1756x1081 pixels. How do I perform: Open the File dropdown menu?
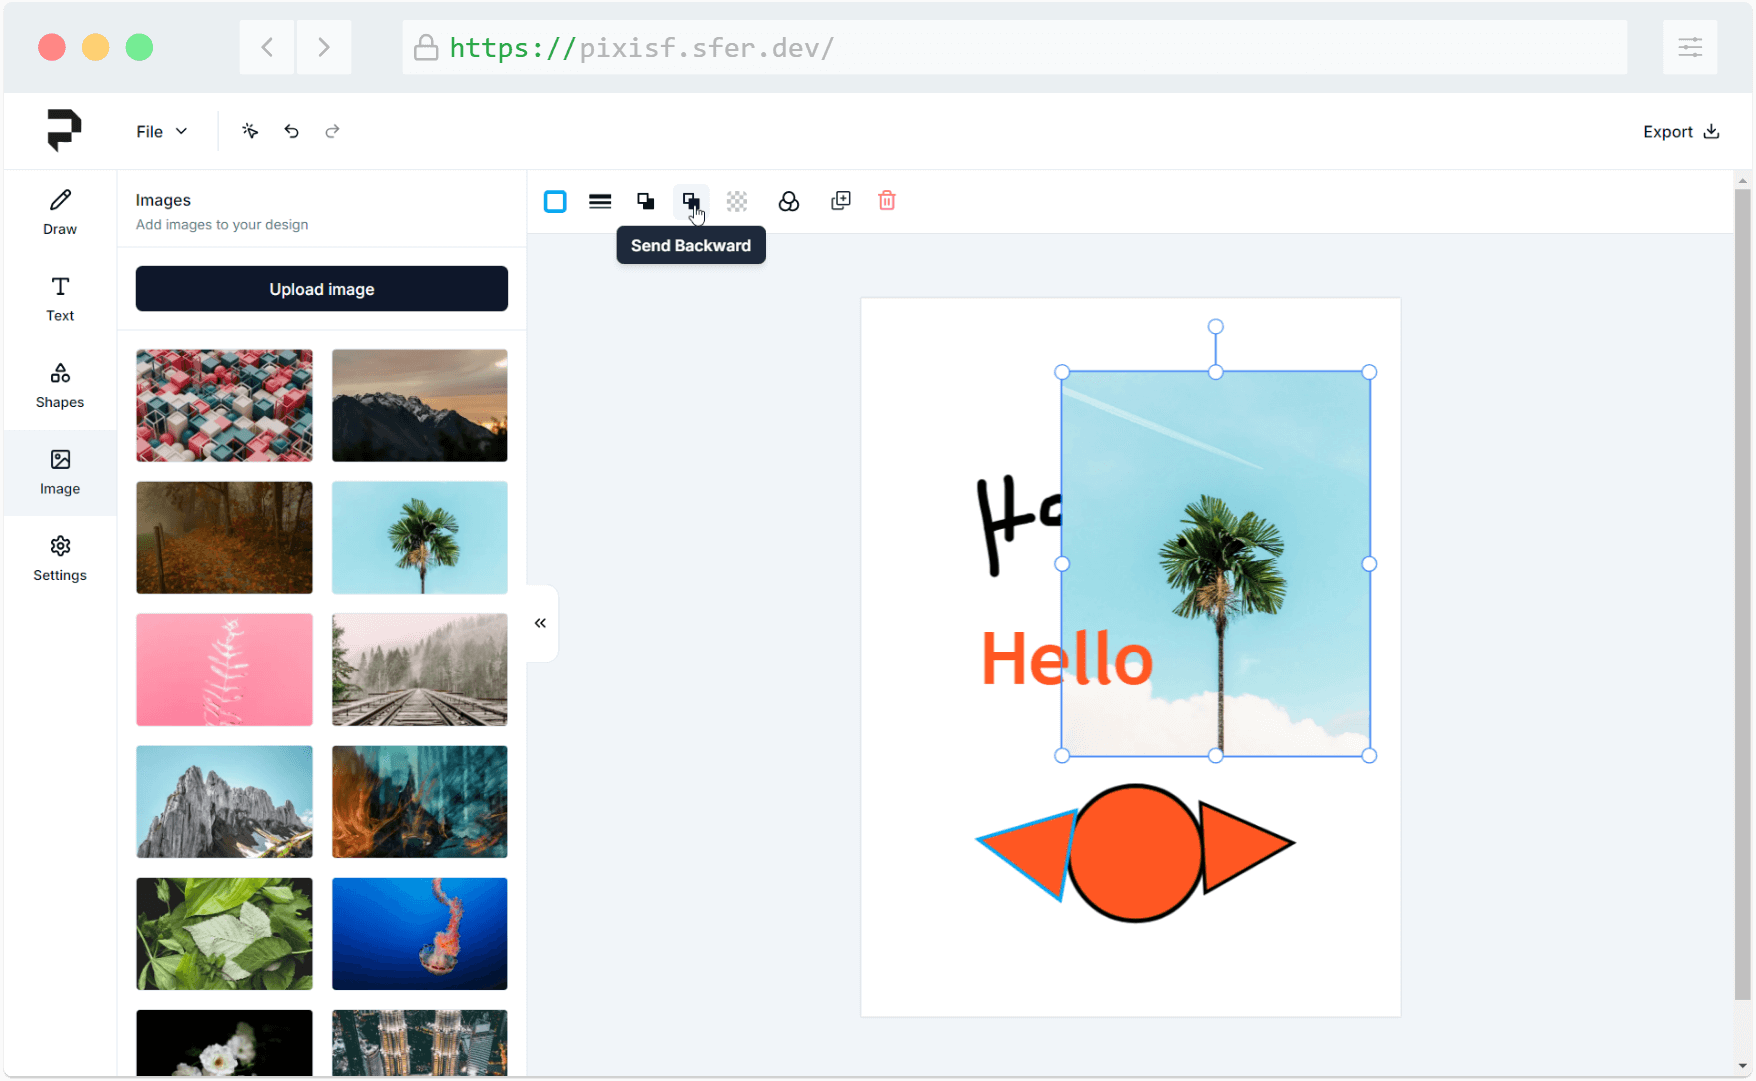coord(161,131)
